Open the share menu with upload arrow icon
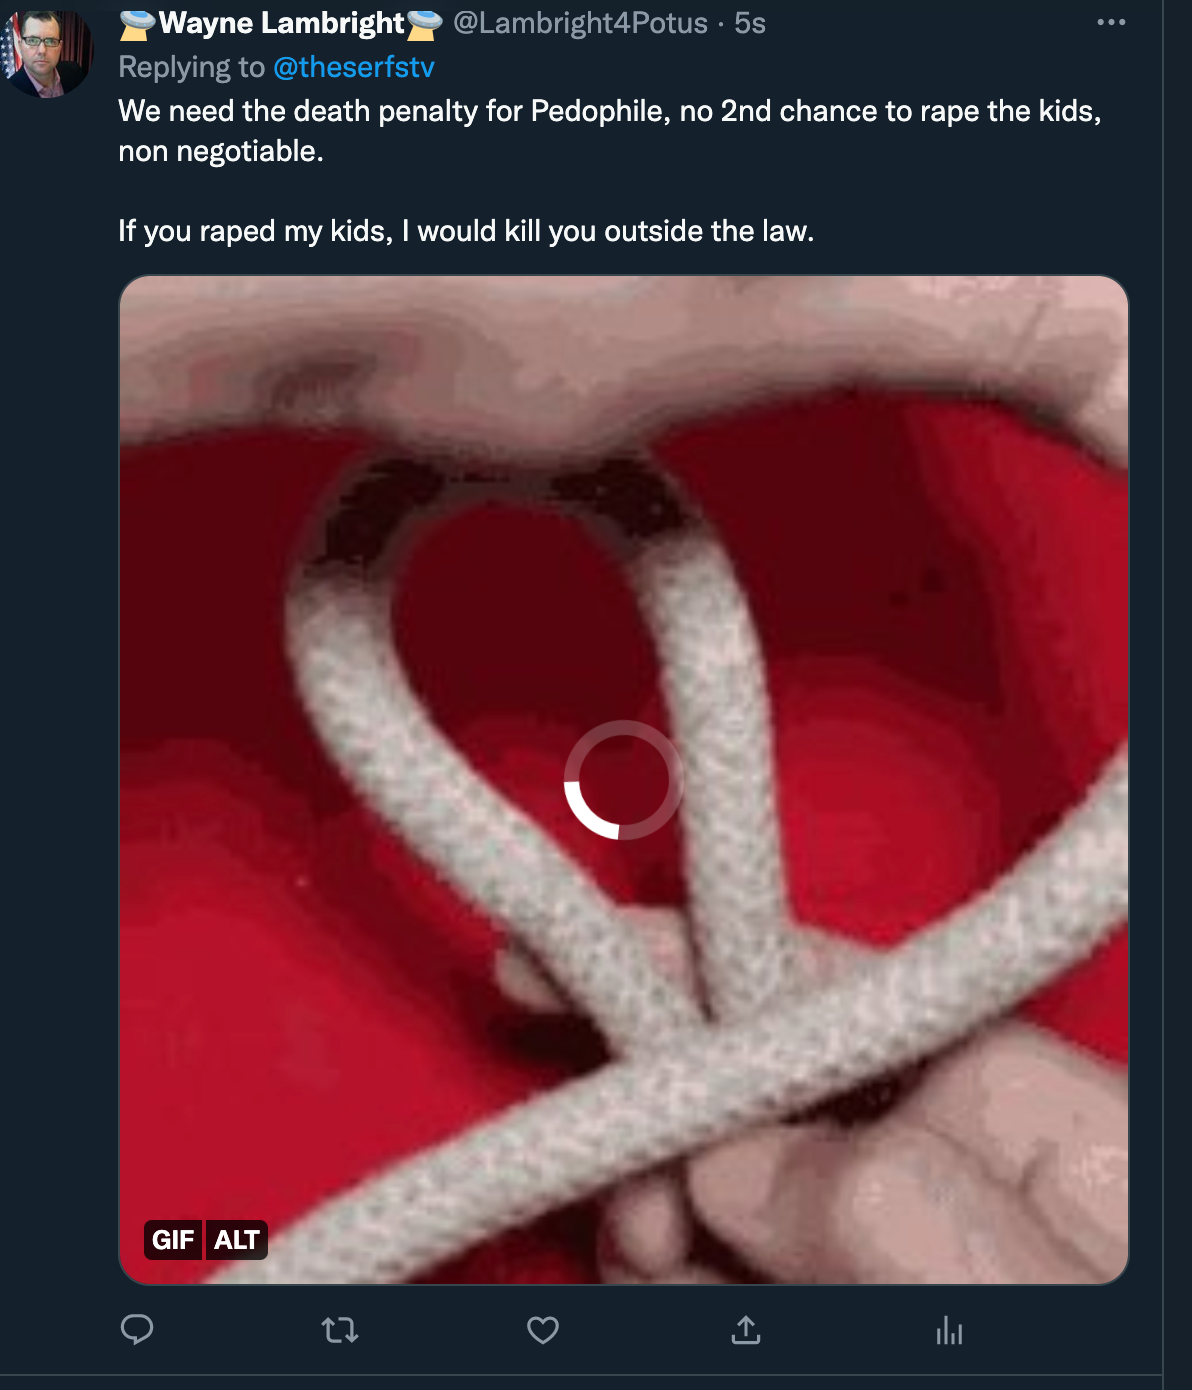The height and width of the screenshot is (1390, 1192). [746, 1330]
